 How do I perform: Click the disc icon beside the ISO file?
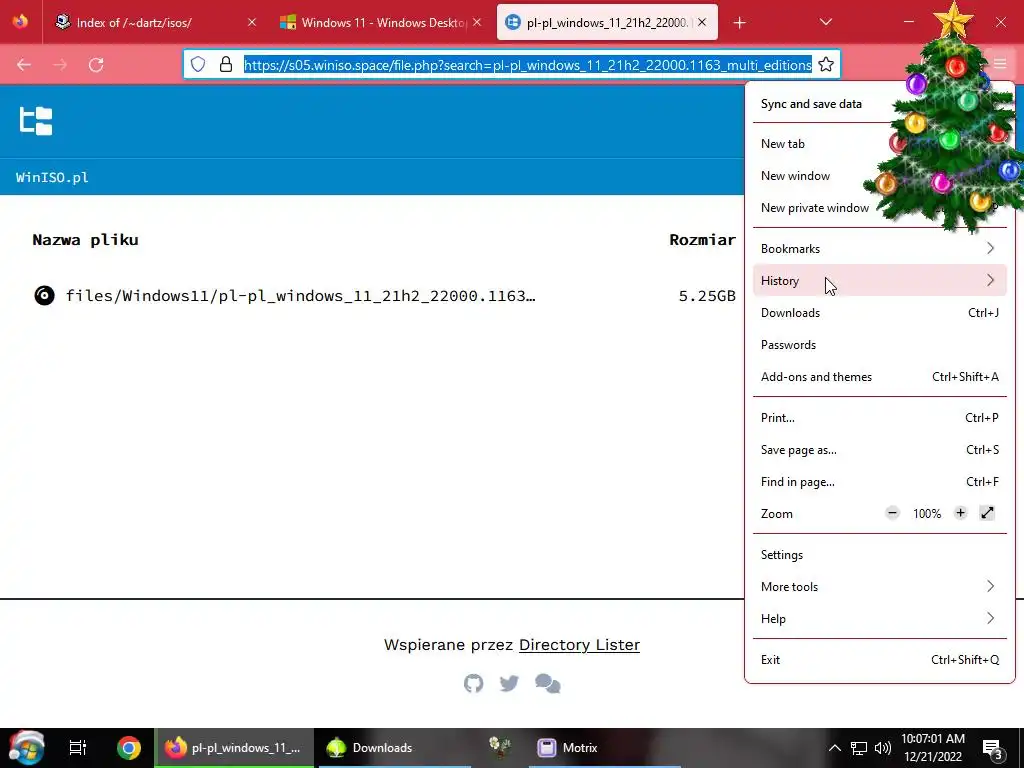click(x=44, y=296)
